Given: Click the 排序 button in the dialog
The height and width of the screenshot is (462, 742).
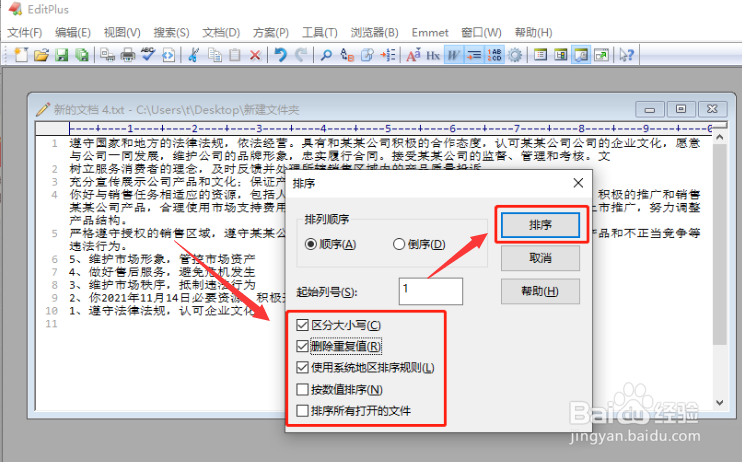Looking at the screenshot, I should [x=540, y=225].
